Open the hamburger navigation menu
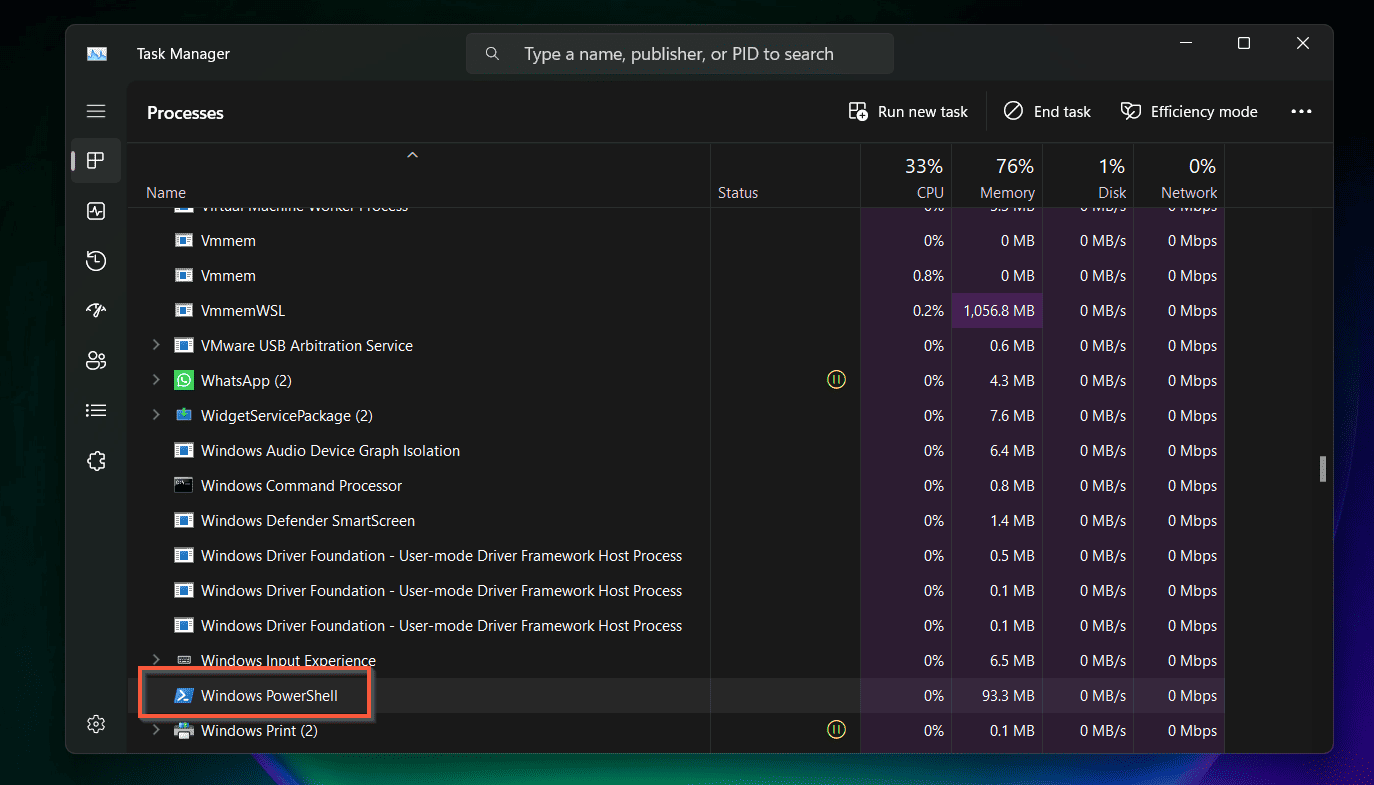1374x785 pixels. coord(96,111)
